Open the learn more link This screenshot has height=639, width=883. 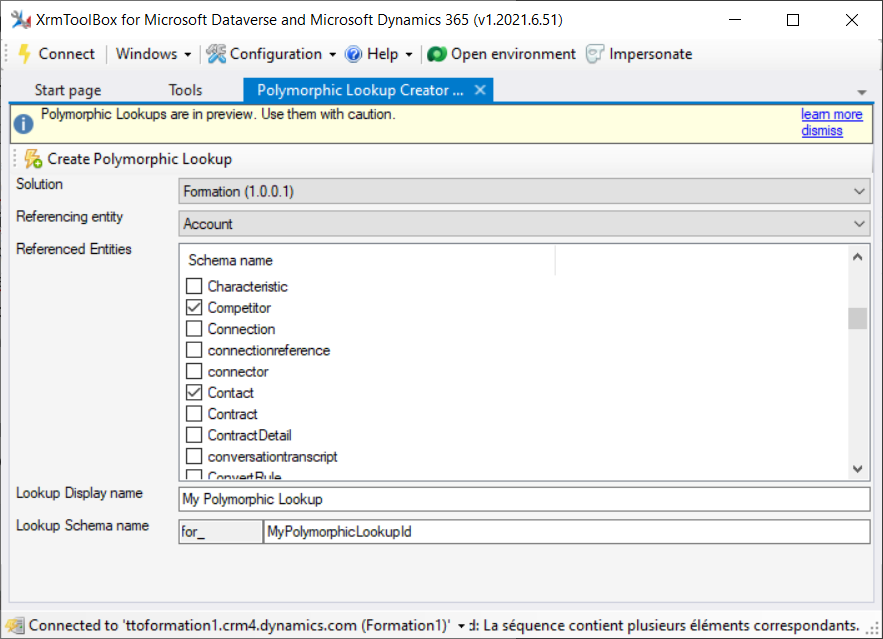[x=831, y=114]
